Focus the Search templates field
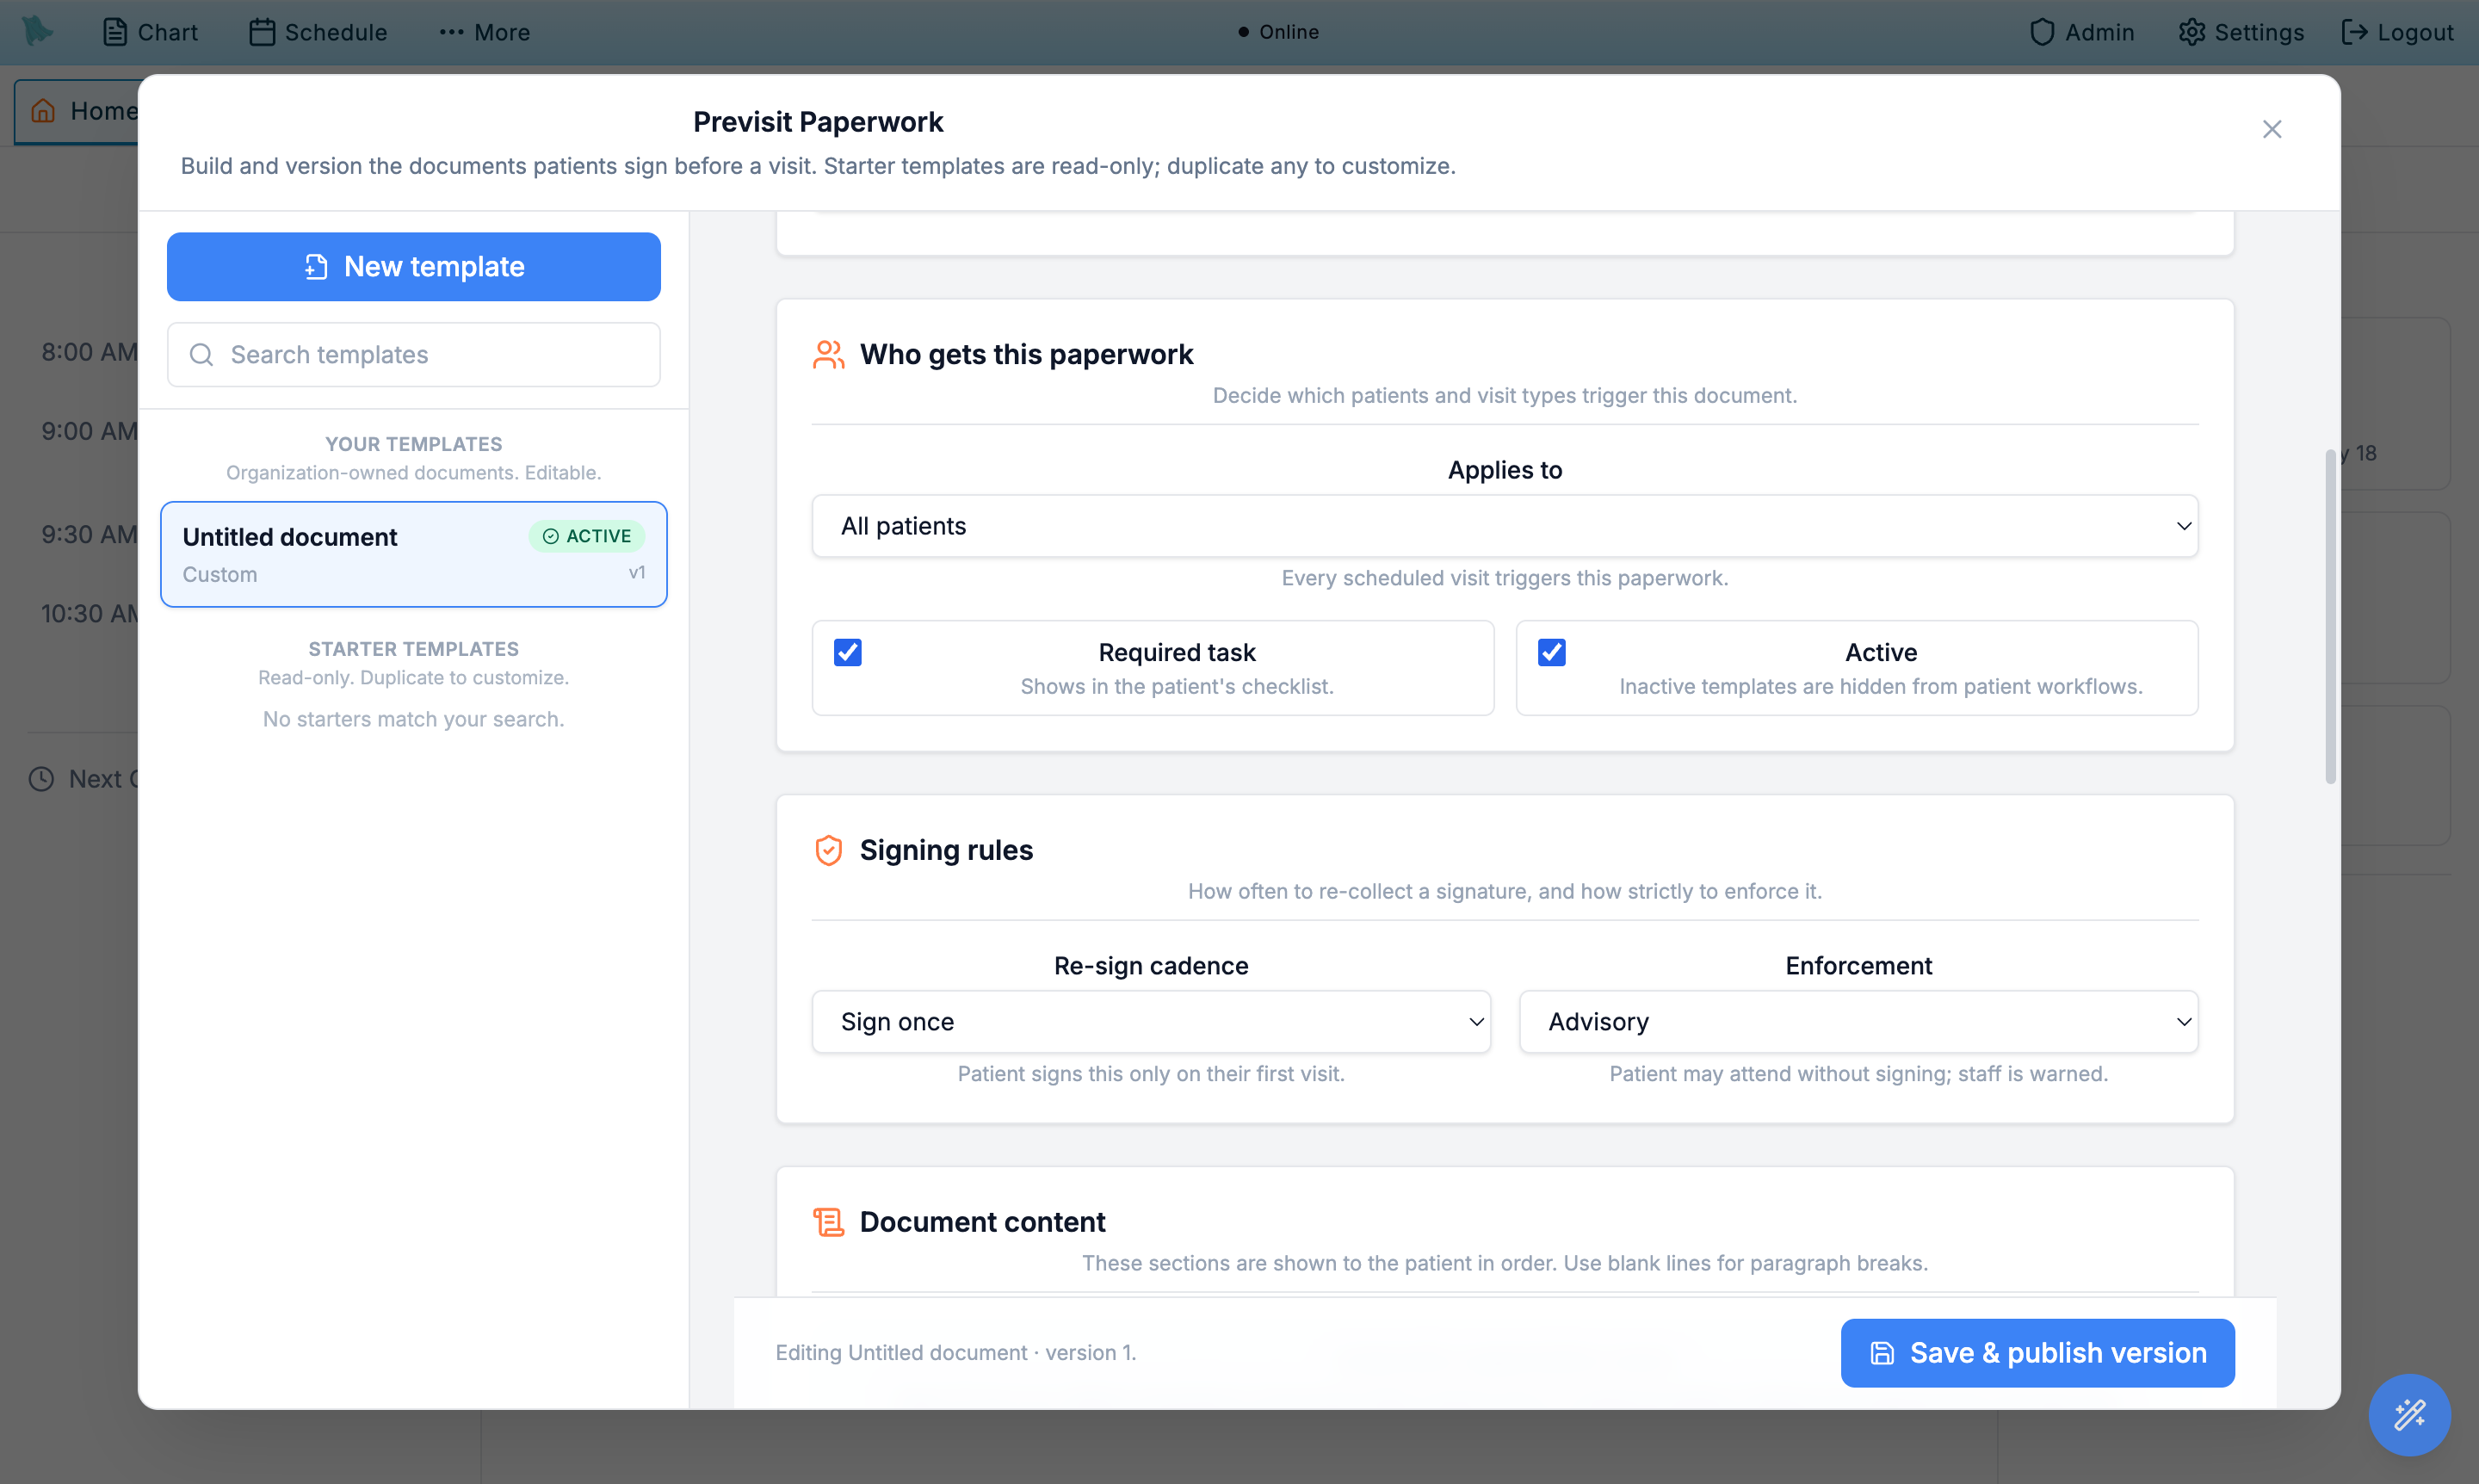The height and width of the screenshot is (1484, 2479). click(413, 354)
